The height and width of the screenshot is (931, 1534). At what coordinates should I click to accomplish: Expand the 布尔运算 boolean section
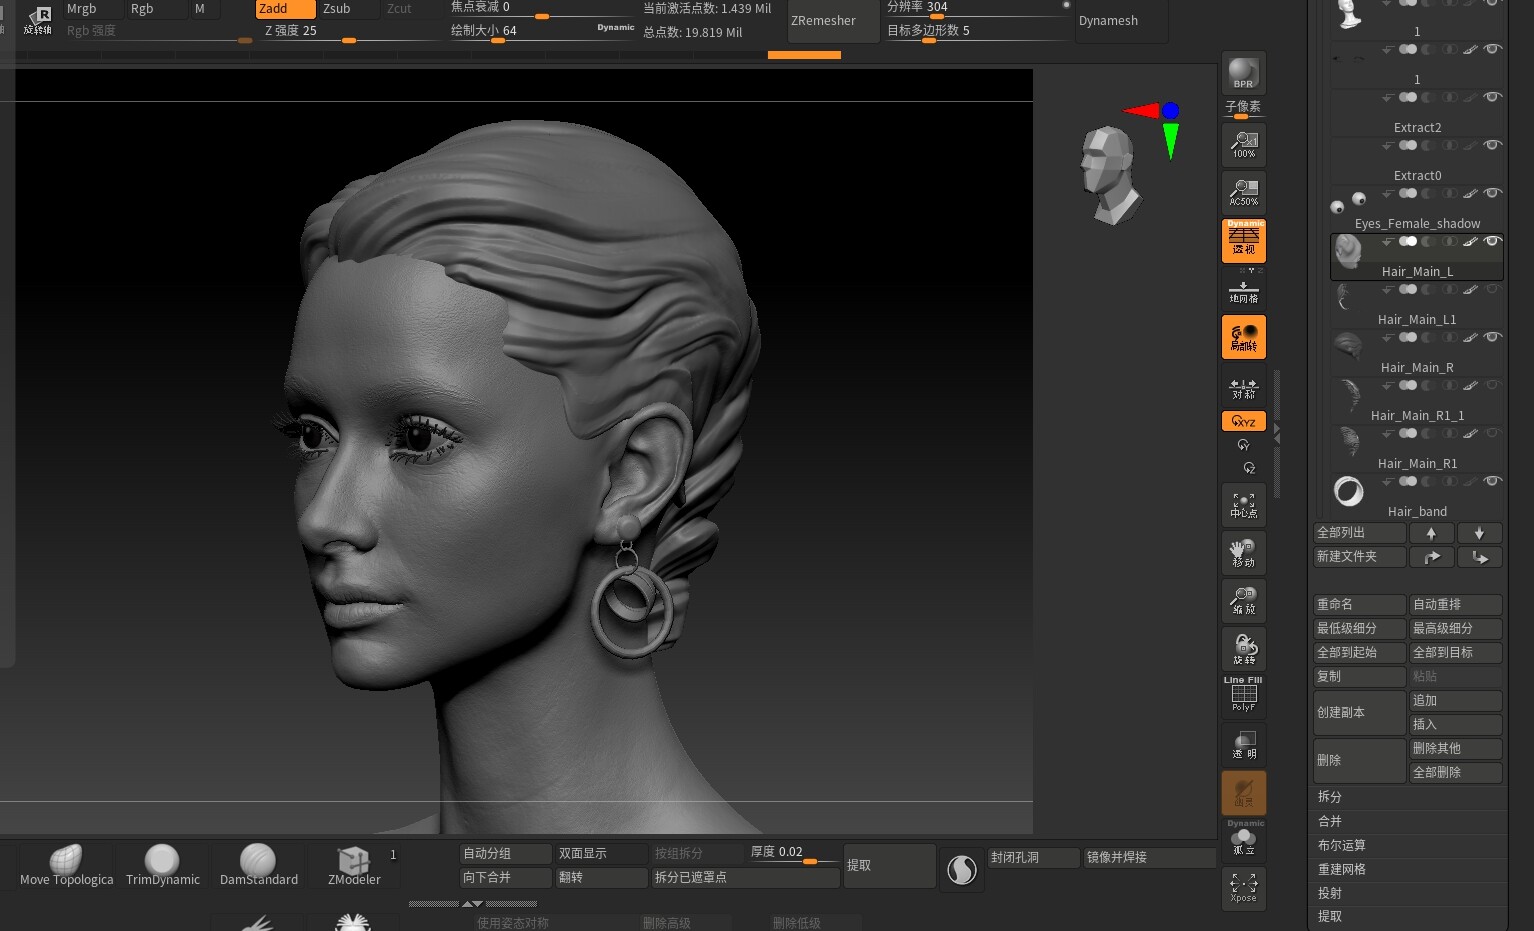(1341, 845)
